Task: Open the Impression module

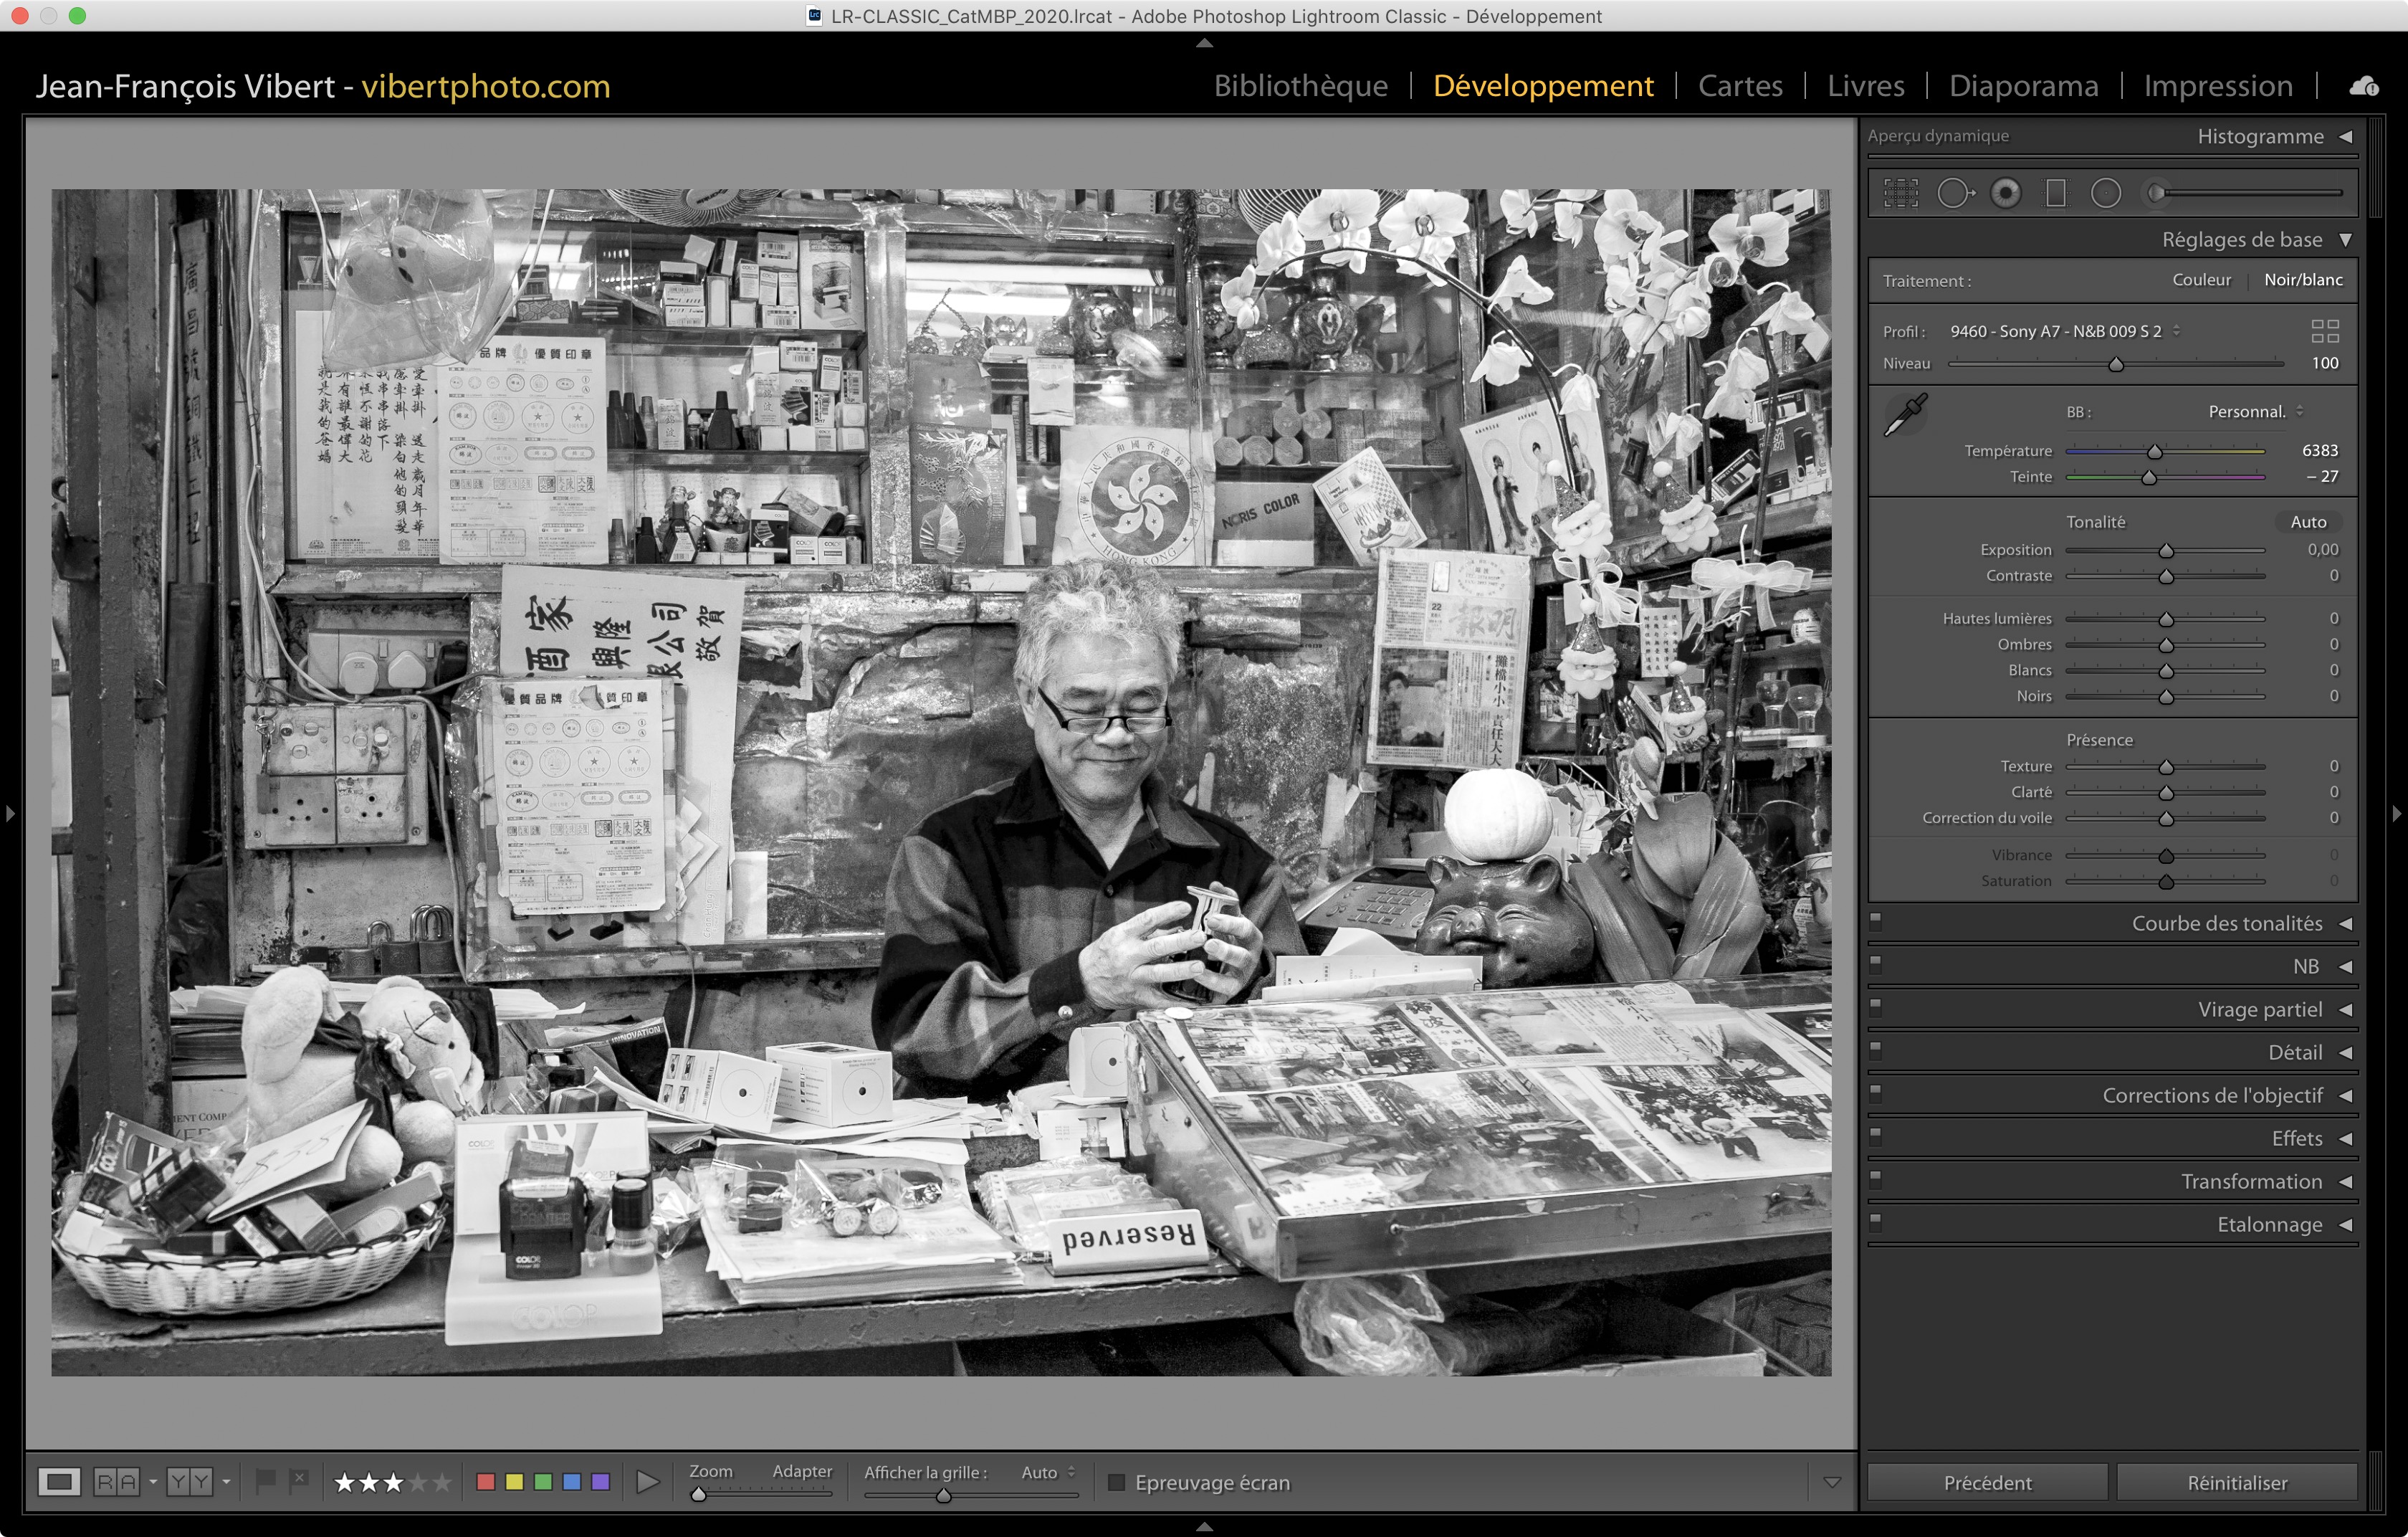Action: [x=2217, y=86]
